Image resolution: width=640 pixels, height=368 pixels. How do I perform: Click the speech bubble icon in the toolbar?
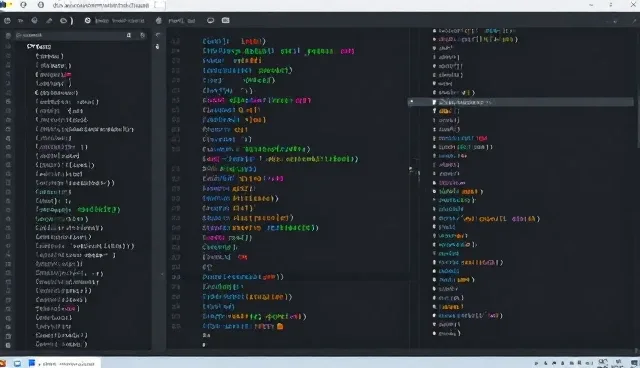tap(211, 20)
